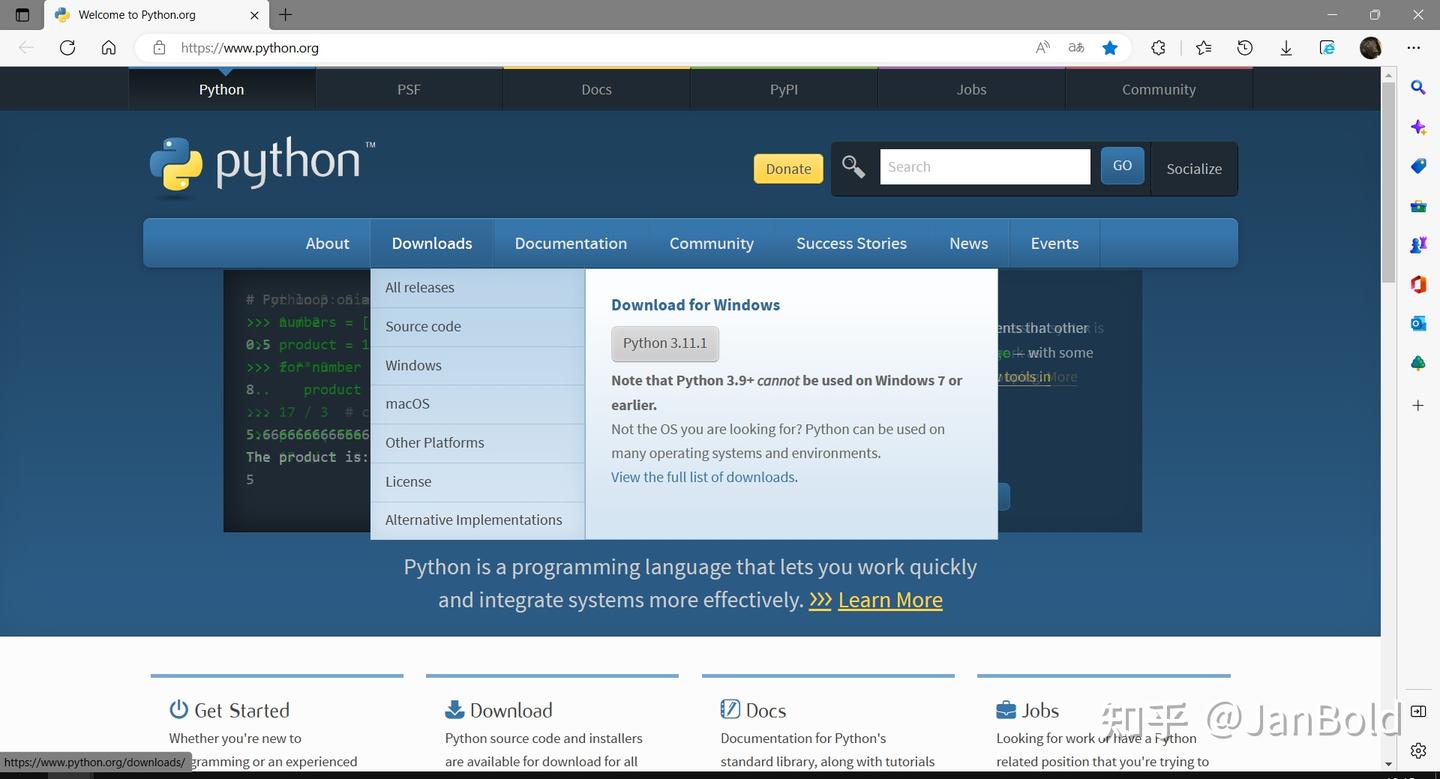Open the translate icon in address bar
Image resolution: width=1440 pixels, height=779 pixels.
[1076, 47]
